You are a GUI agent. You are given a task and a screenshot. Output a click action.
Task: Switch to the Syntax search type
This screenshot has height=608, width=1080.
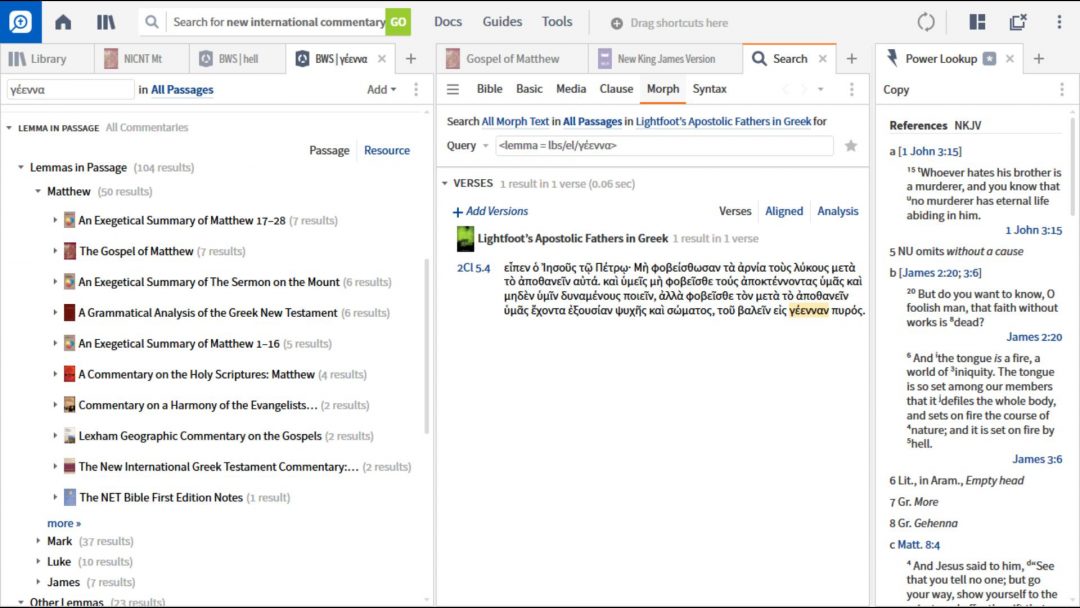pos(709,89)
